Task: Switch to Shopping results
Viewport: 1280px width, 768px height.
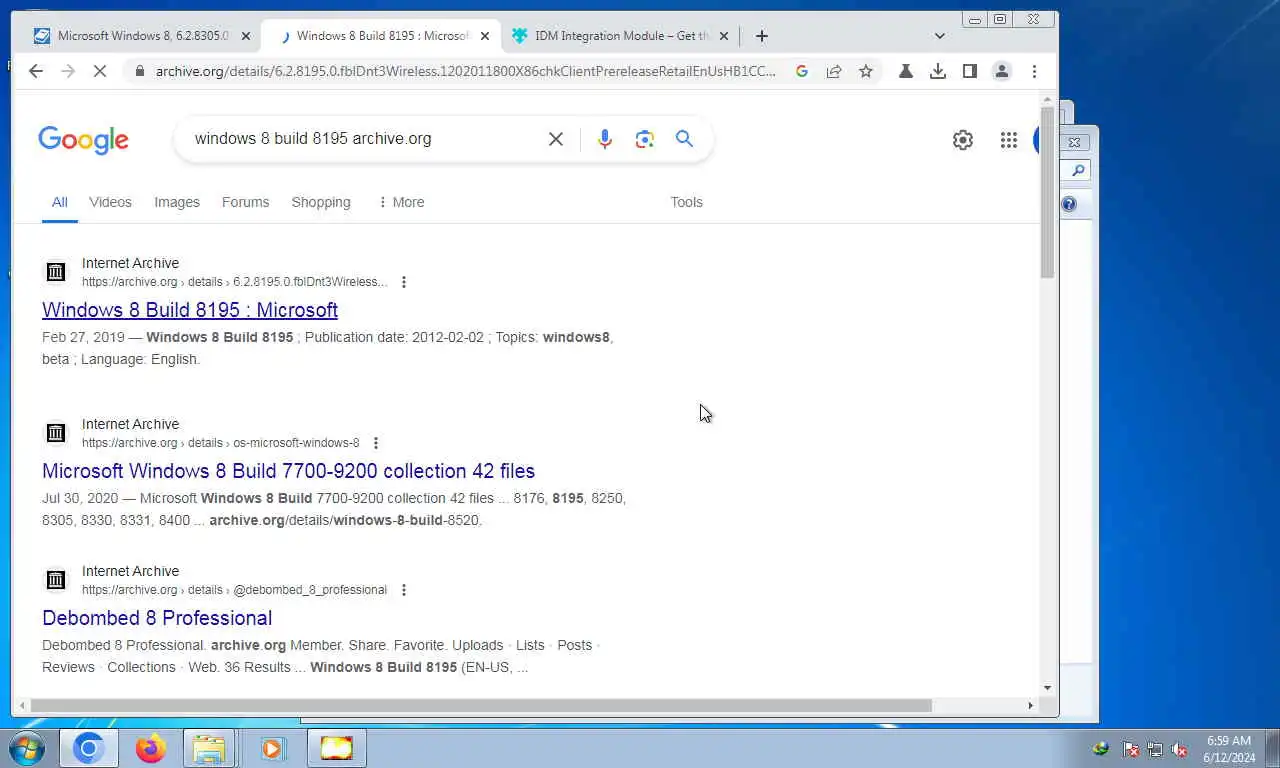Action: click(321, 202)
